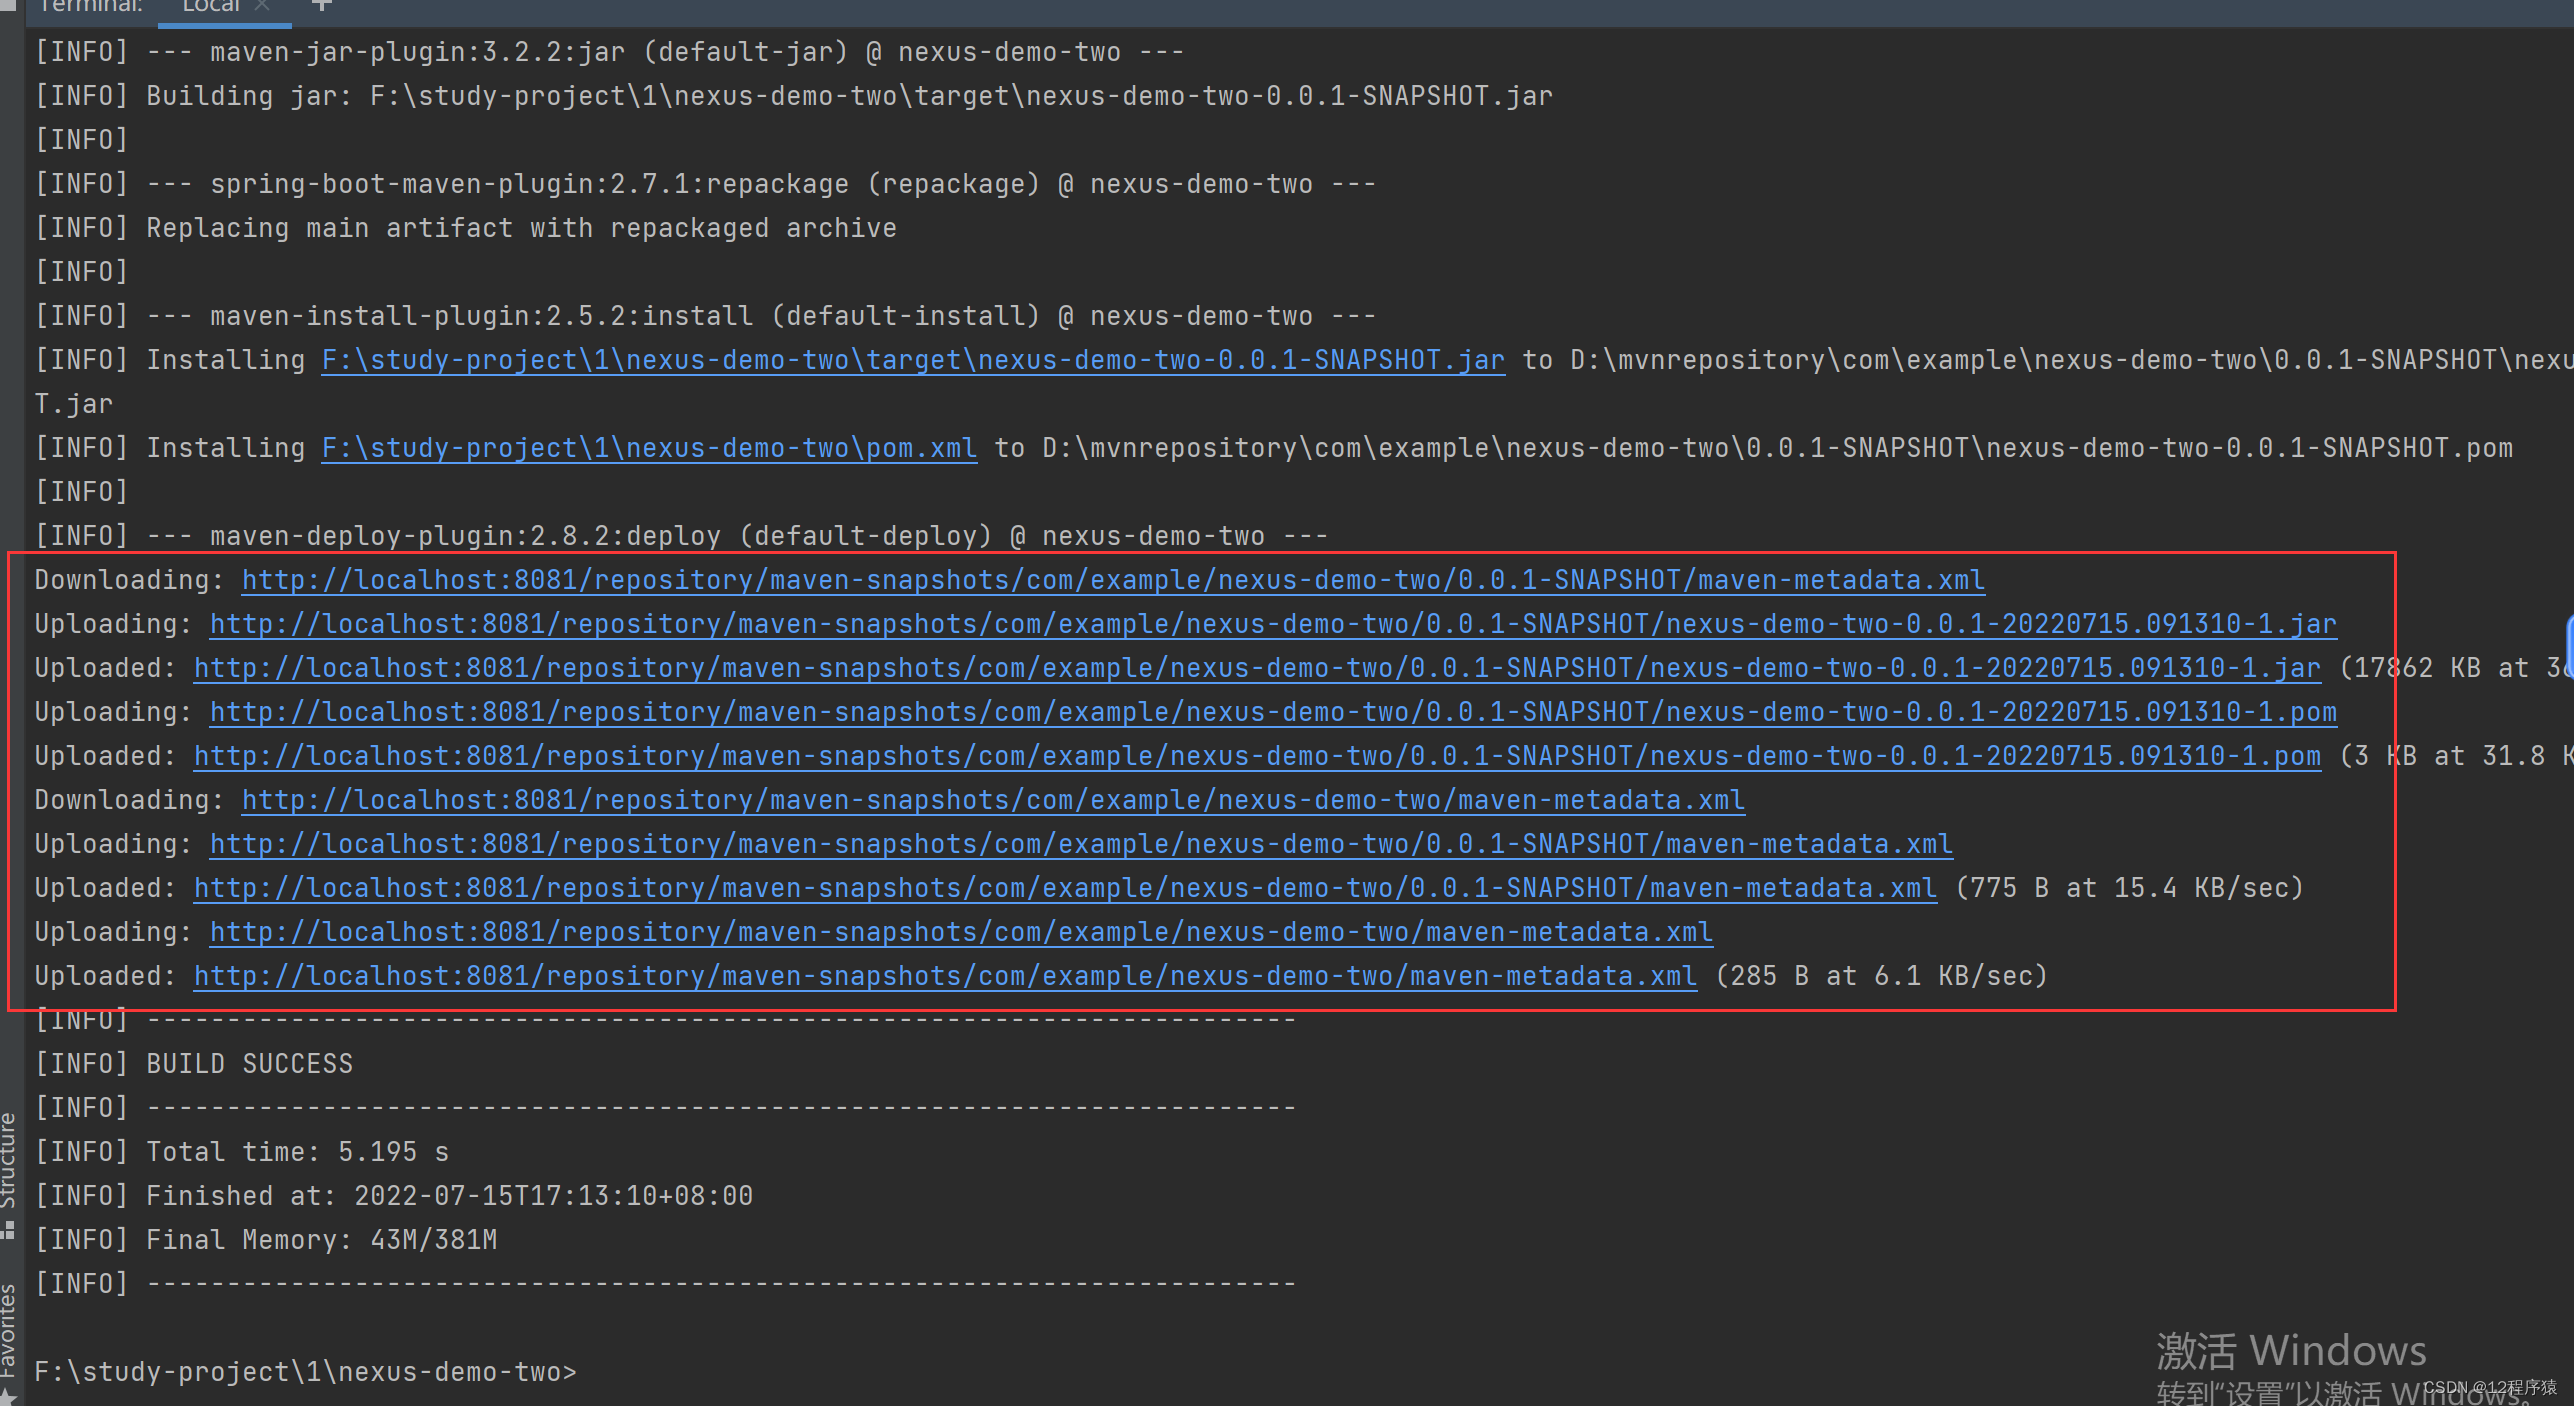Click the 'BUILD SUCCESS' output line
Viewport: 2574px width, 1406px height.
coord(193,1064)
